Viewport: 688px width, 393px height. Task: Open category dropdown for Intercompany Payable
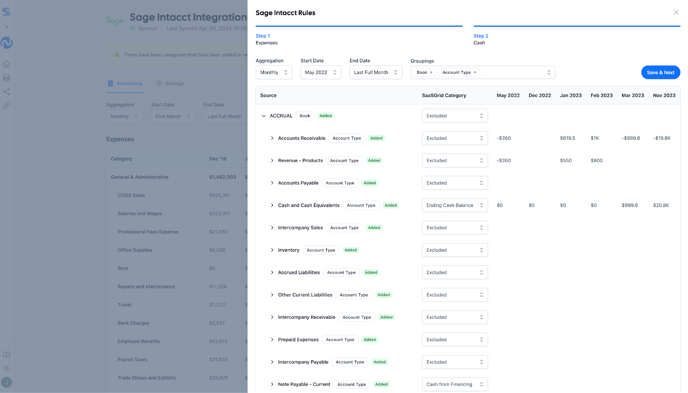pos(455,362)
